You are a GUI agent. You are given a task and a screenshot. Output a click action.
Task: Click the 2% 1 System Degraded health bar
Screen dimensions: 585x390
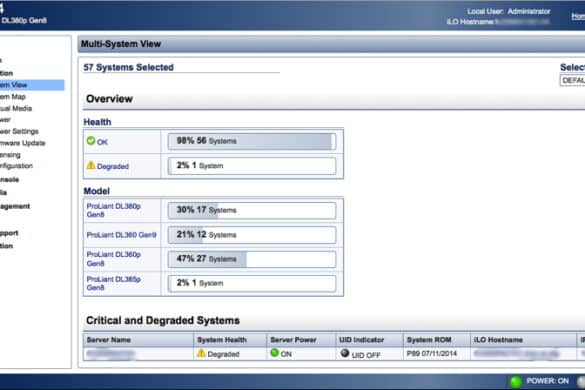(x=252, y=166)
